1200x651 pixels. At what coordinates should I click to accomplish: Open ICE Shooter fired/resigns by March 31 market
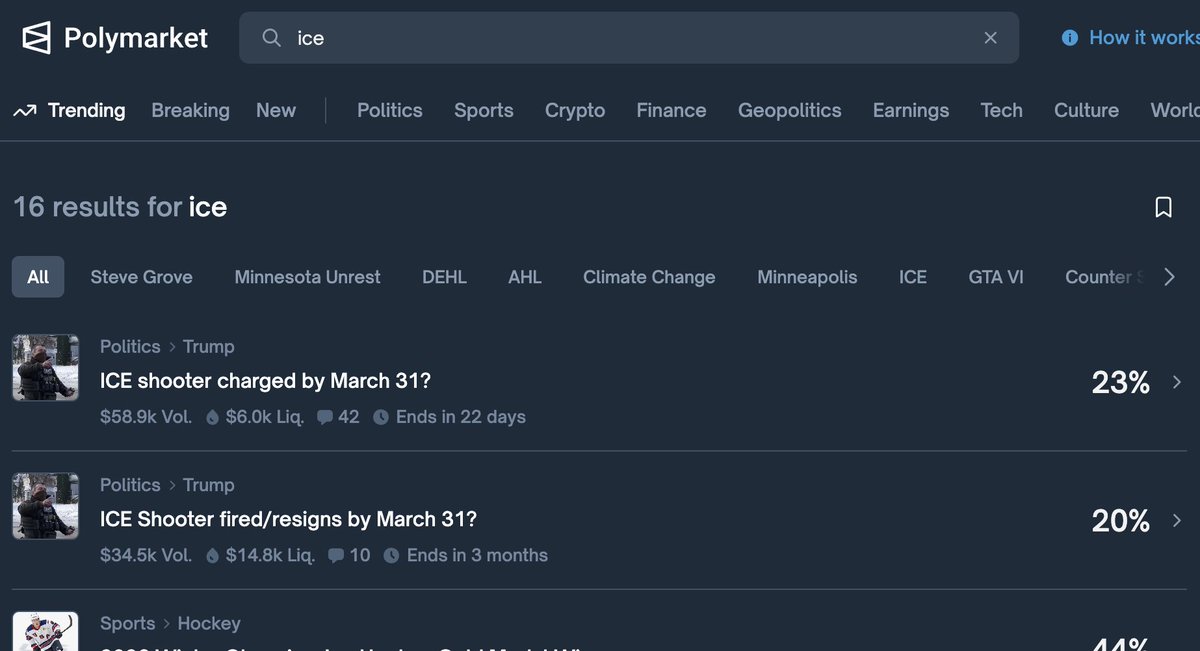tap(288, 520)
